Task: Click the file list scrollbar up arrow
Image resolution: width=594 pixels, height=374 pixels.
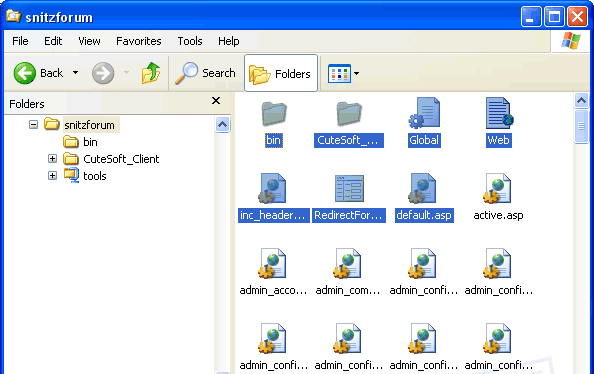Action: pos(581,101)
